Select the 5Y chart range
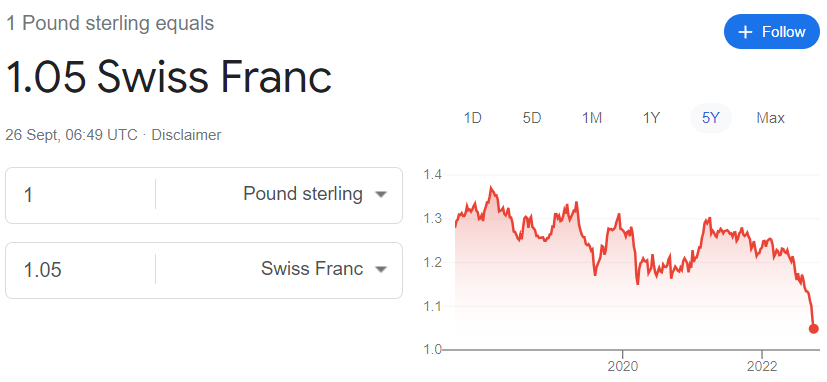Viewport: 827px width, 382px height. coord(710,118)
